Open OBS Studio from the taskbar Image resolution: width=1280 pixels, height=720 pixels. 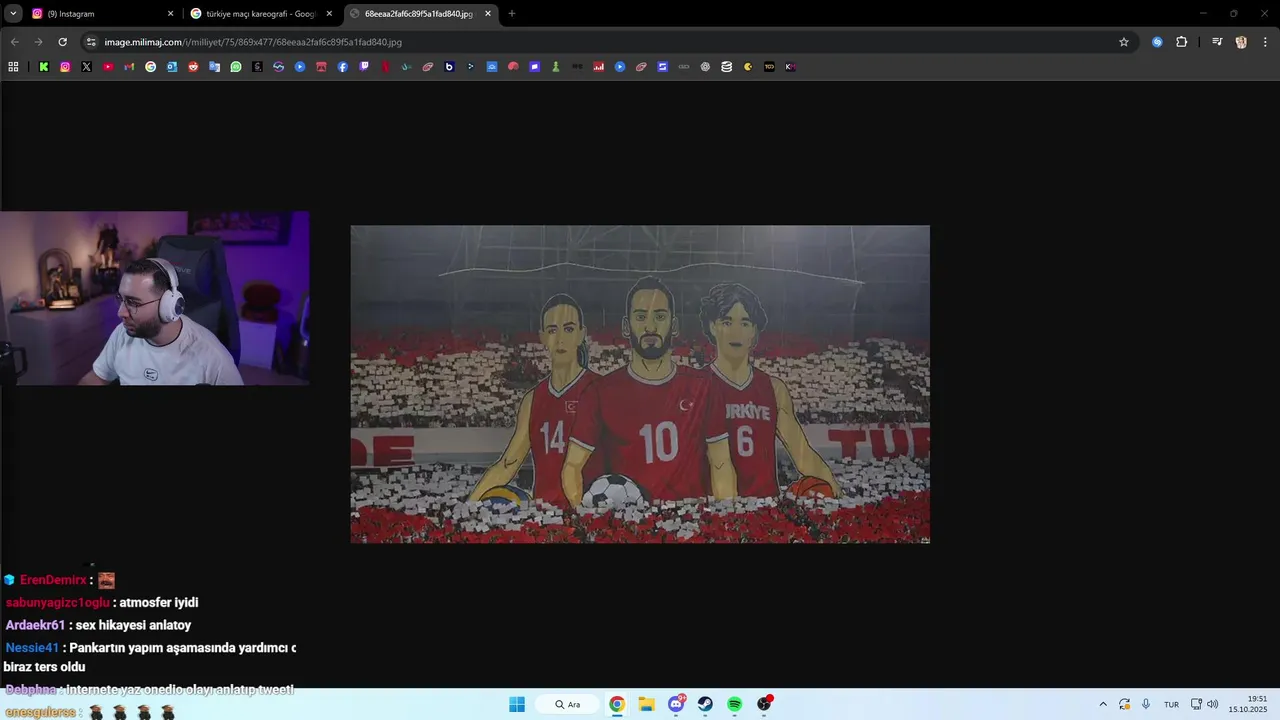pos(764,704)
